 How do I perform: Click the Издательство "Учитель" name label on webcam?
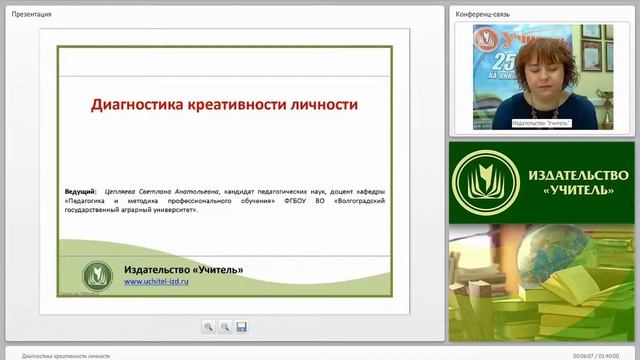(542, 123)
